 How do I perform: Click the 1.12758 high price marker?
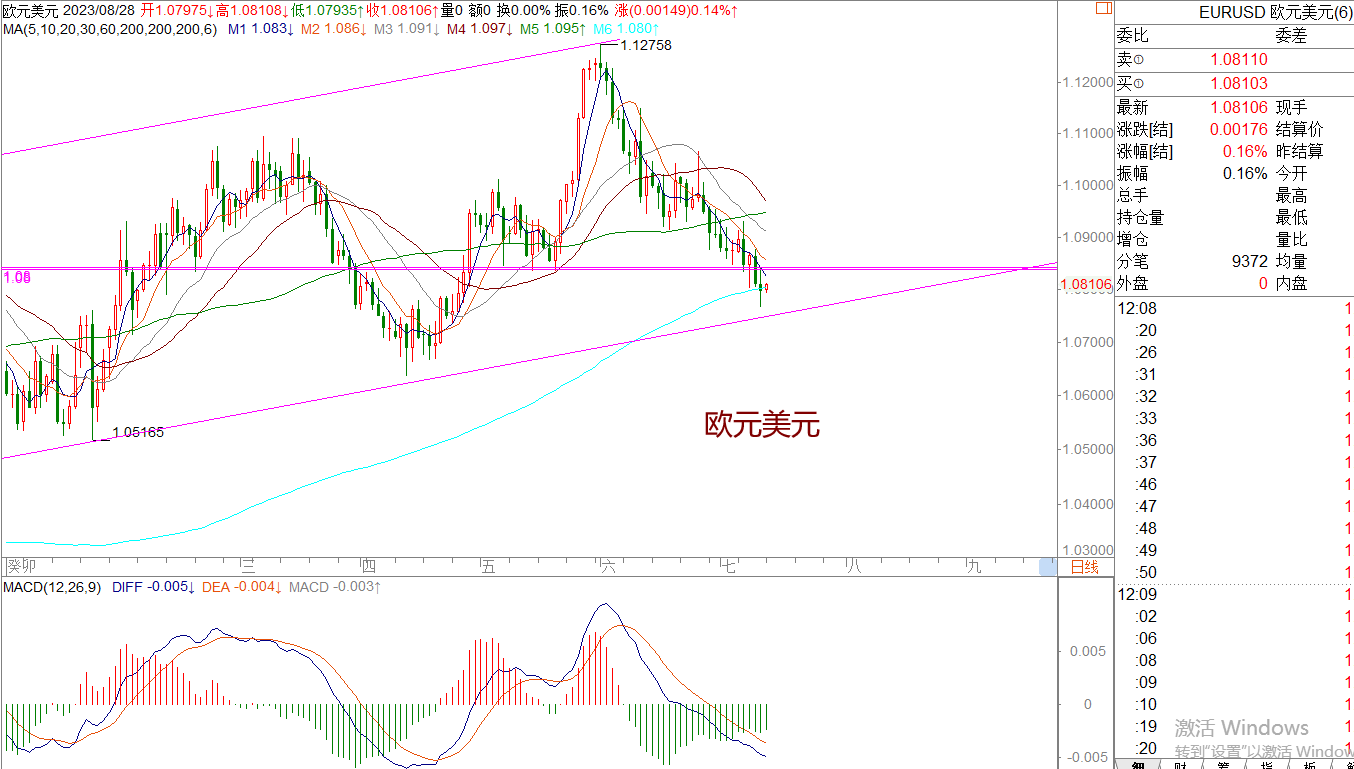pos(645,46)
